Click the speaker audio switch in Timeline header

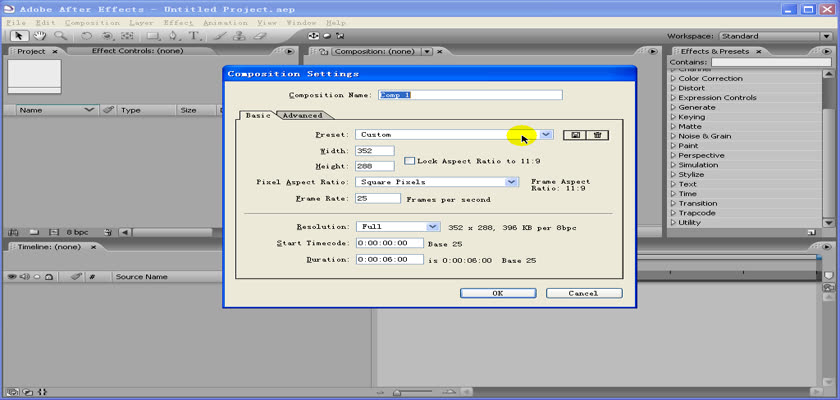tap(24, 277)
